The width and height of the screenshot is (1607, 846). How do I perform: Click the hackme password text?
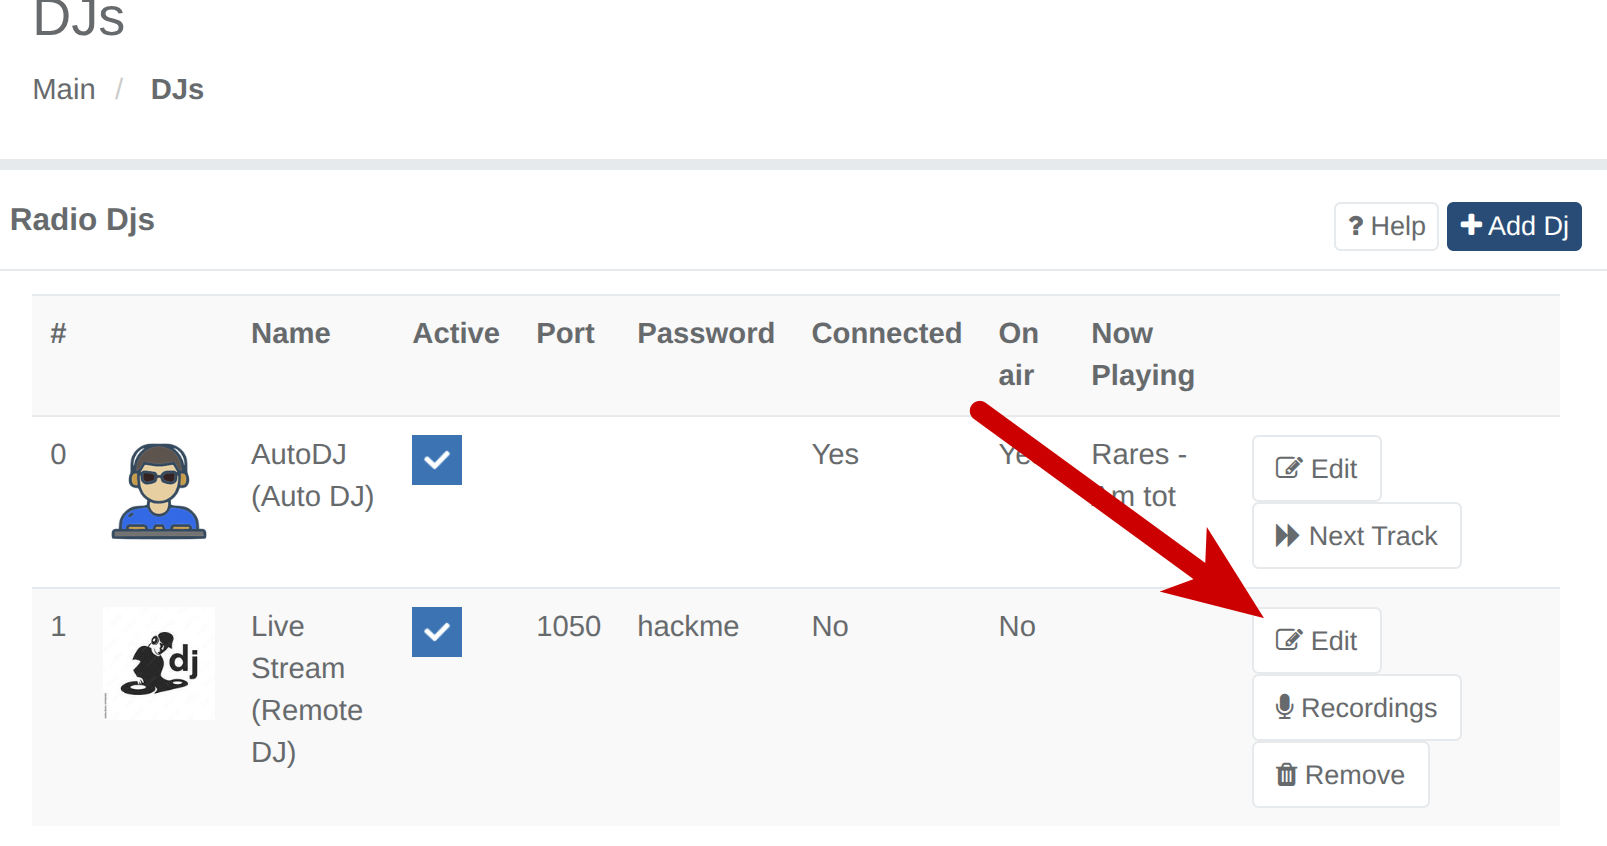click(688, 626)
